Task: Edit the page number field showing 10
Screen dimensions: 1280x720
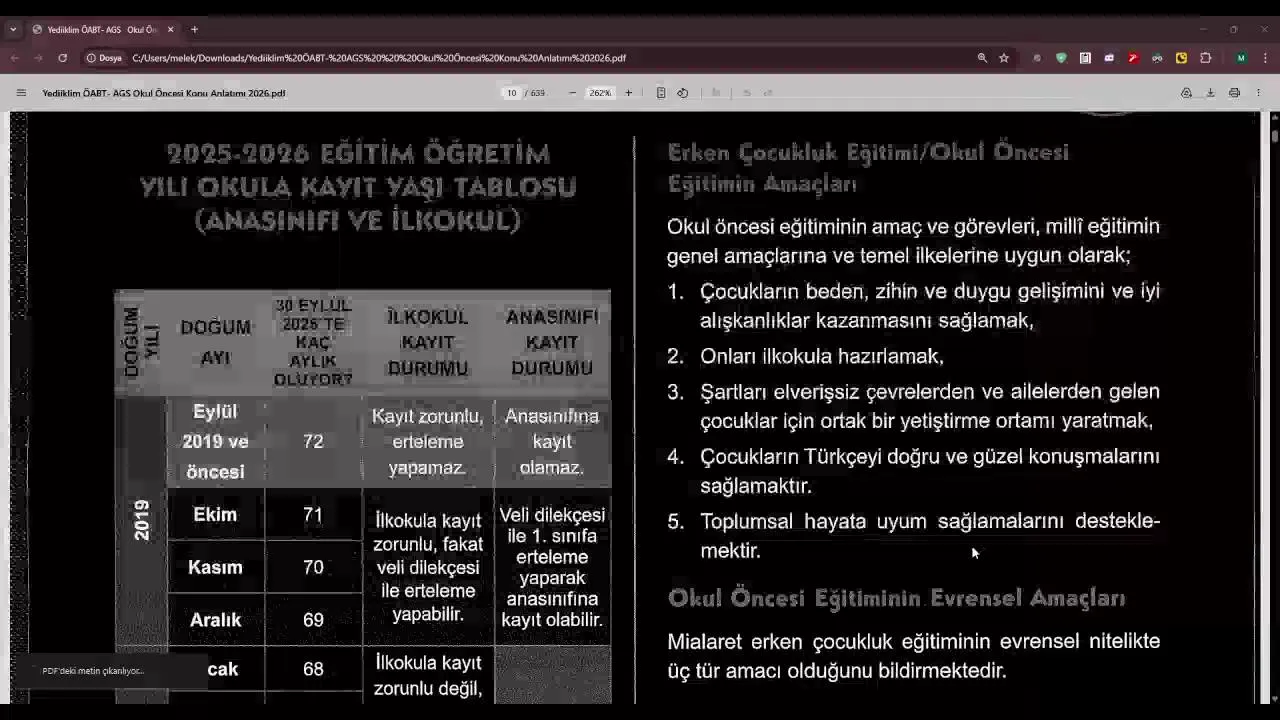Action: (511, 93)
